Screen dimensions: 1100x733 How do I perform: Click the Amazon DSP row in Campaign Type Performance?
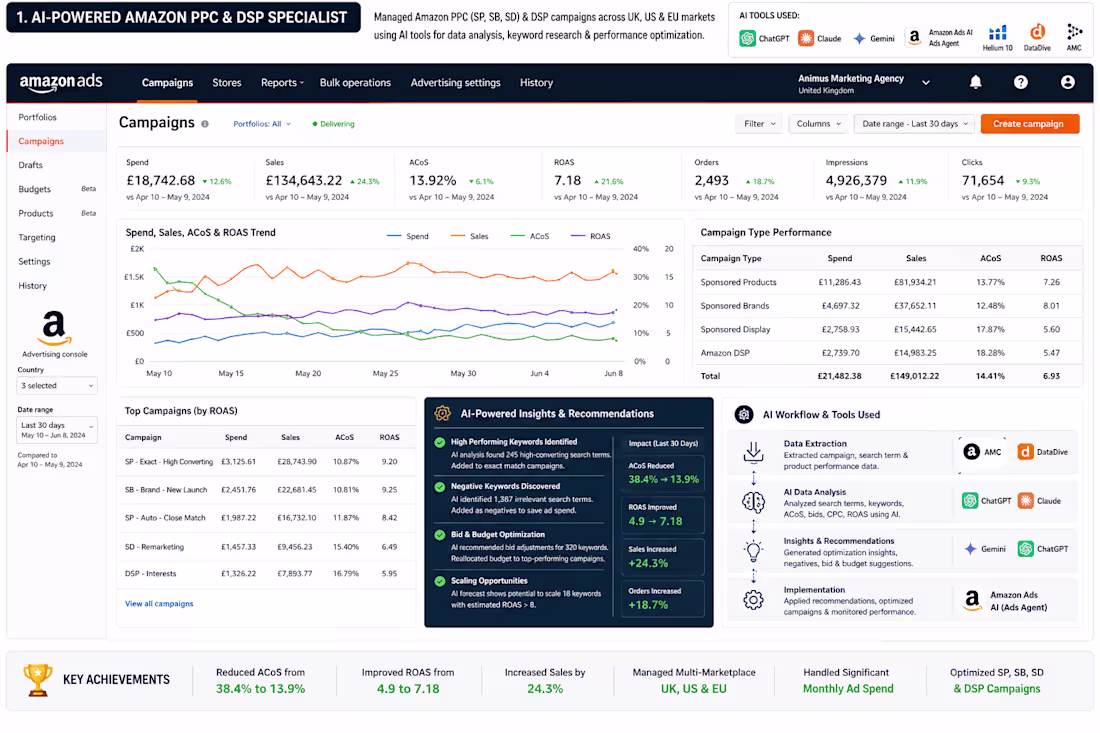(x=887, y=353)
